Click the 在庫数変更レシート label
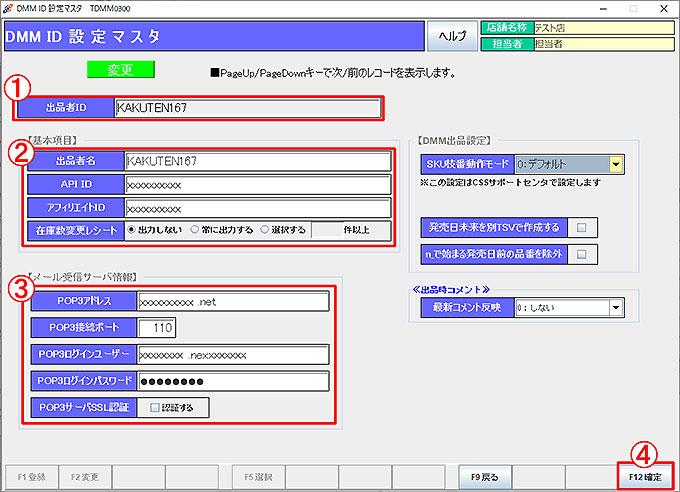This screenshot has width=680, height=492. 76,230
